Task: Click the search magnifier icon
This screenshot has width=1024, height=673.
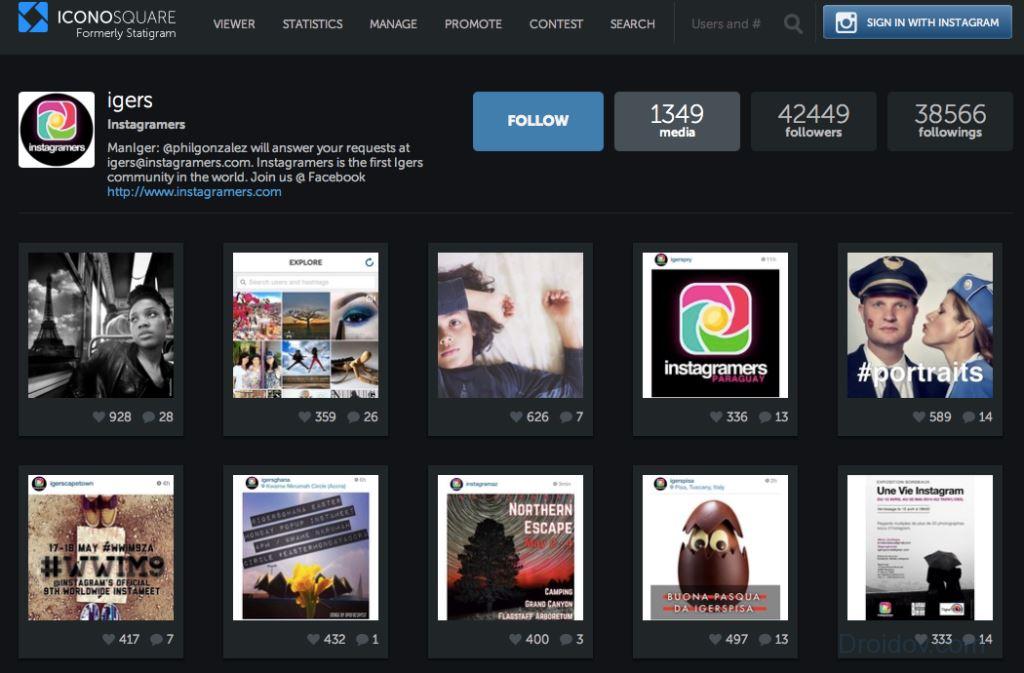Action: [793, 24]
